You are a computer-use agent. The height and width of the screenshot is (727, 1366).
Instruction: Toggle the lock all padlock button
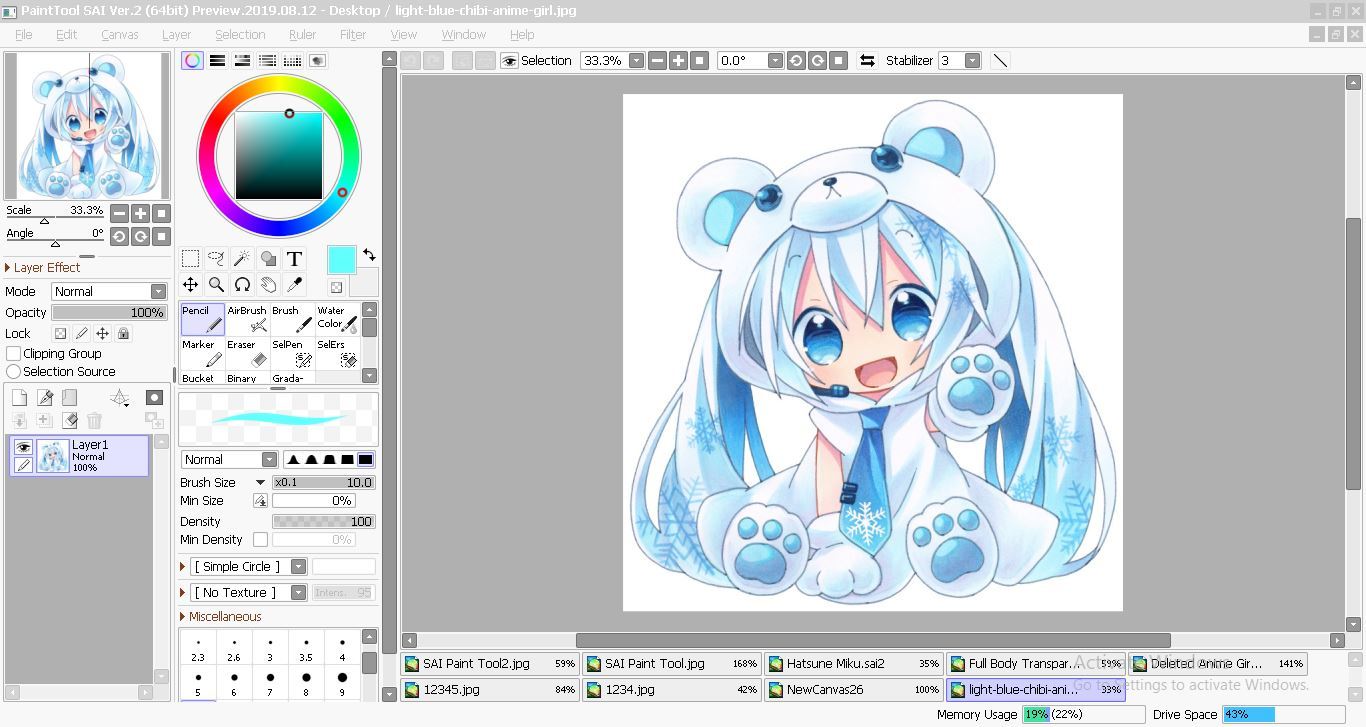[x=123, y=333]
